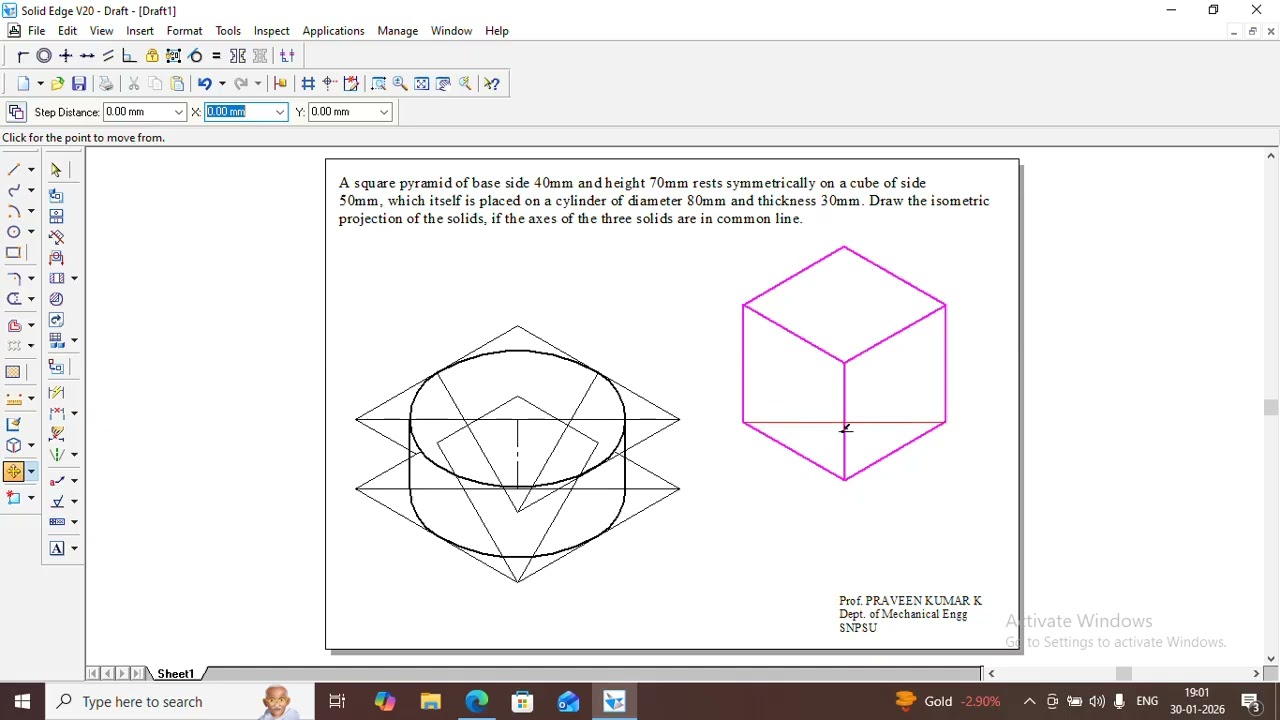Open the File menu

[x=36, y=31]
